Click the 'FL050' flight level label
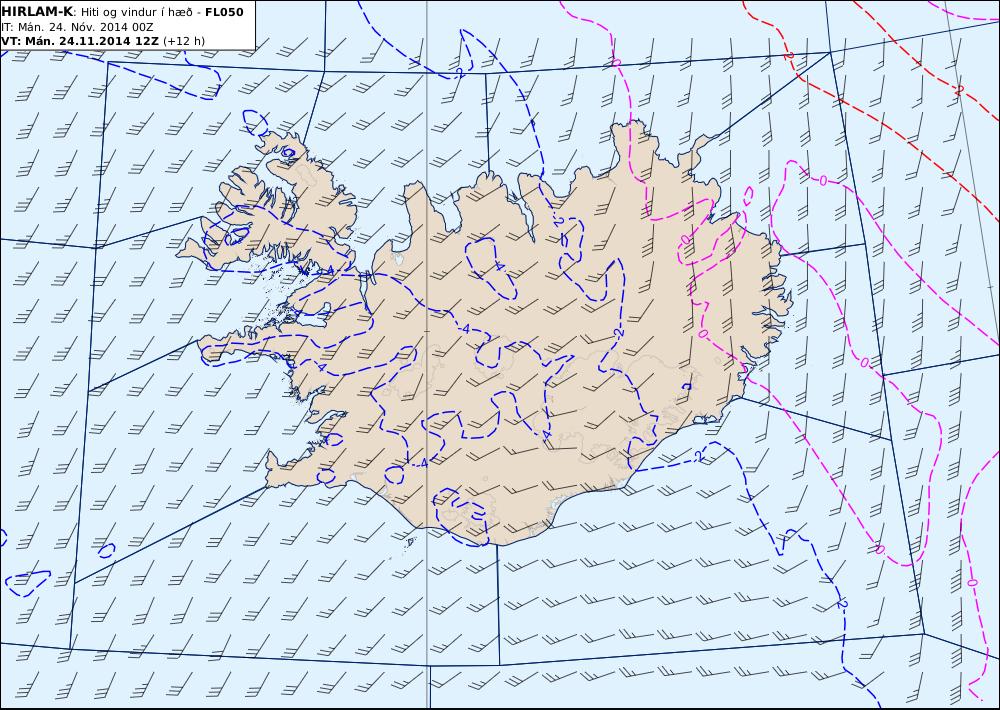 pos(224,12)
